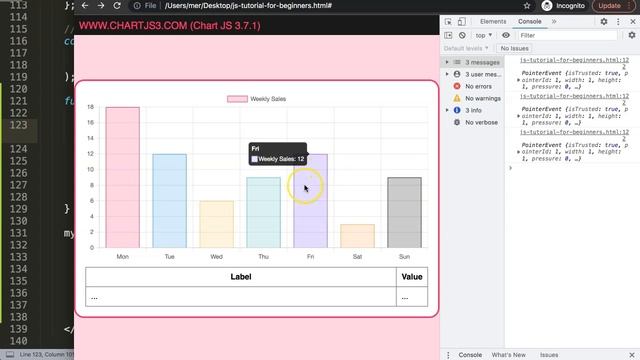Expand the 3 info group
Viewport: 640px width, 360px height.
[x=447, y=110]
